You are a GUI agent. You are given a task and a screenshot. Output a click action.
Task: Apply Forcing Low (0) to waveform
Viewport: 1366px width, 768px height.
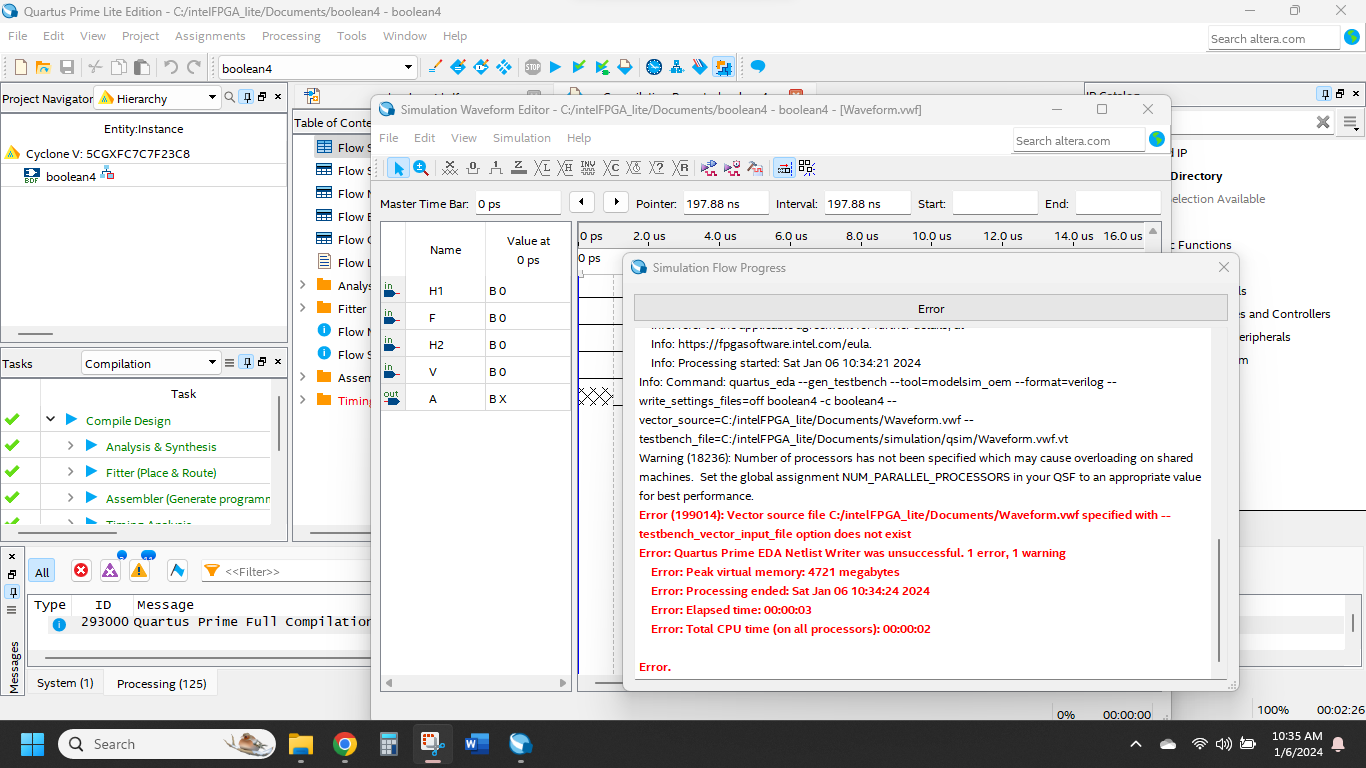[473, 168]
